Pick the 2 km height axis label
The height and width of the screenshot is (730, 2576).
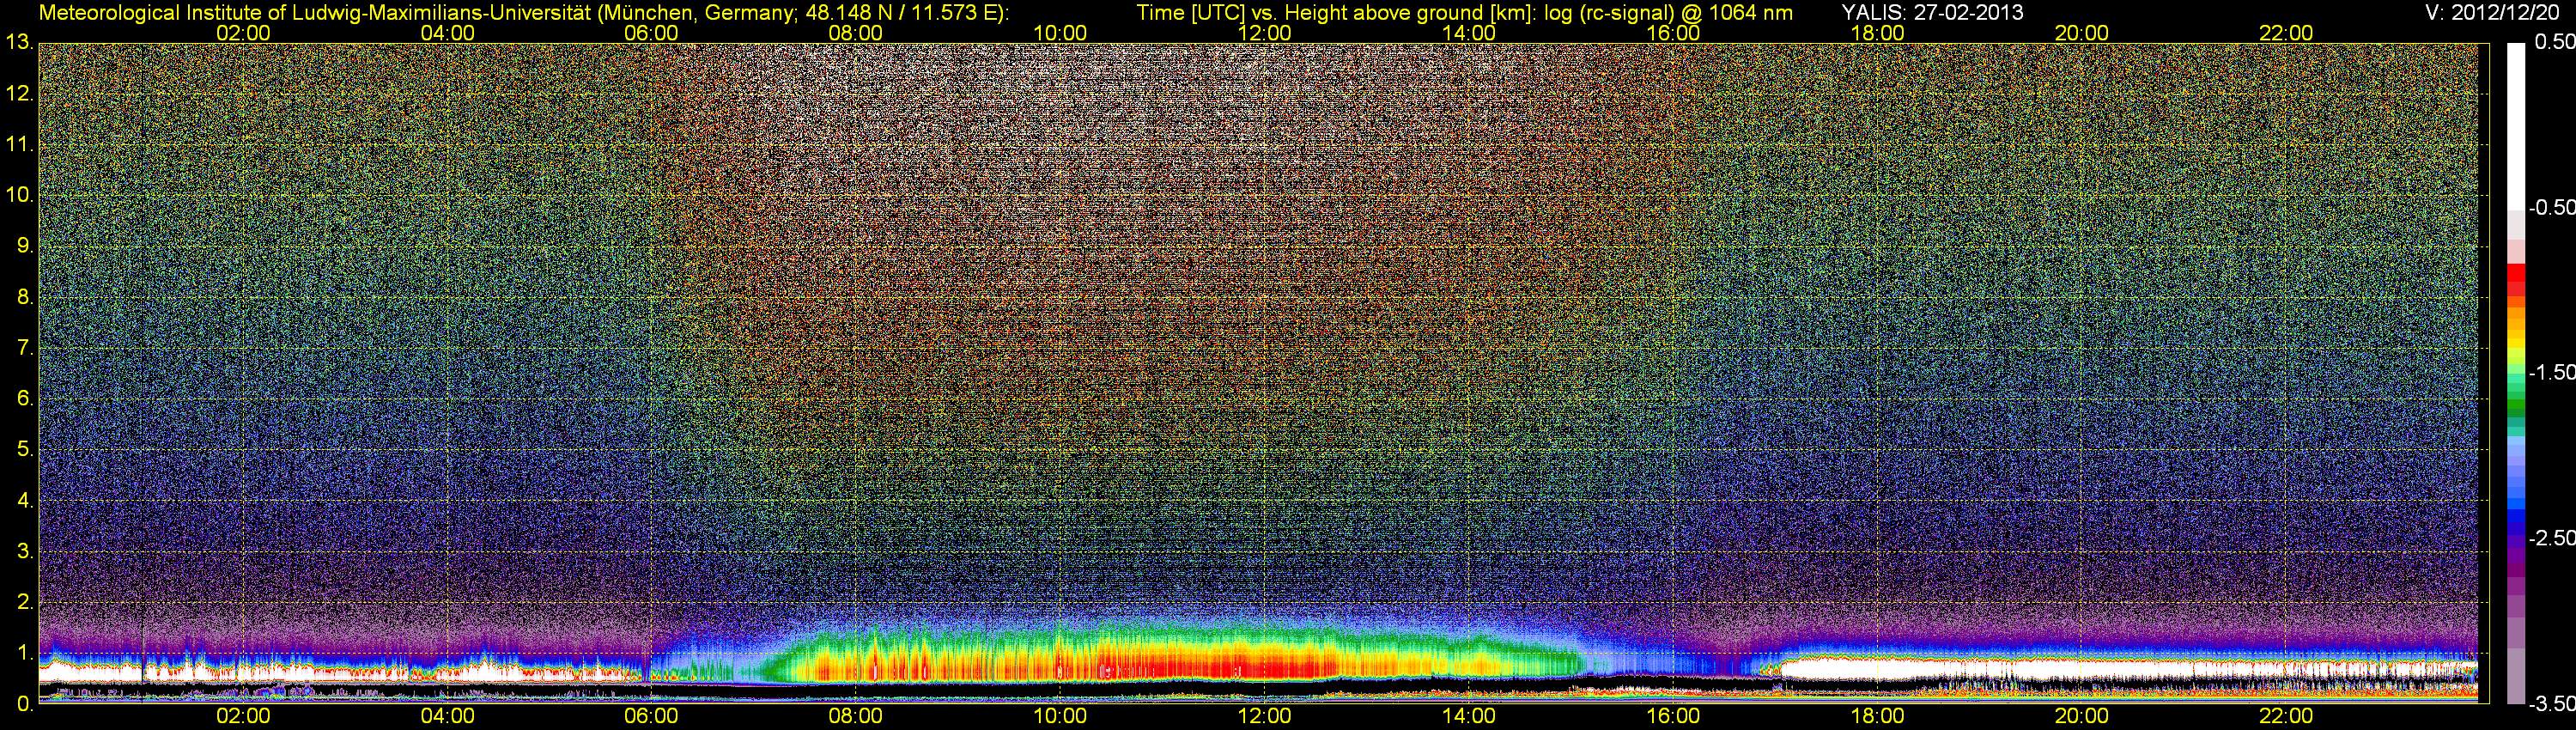point(25,602)
